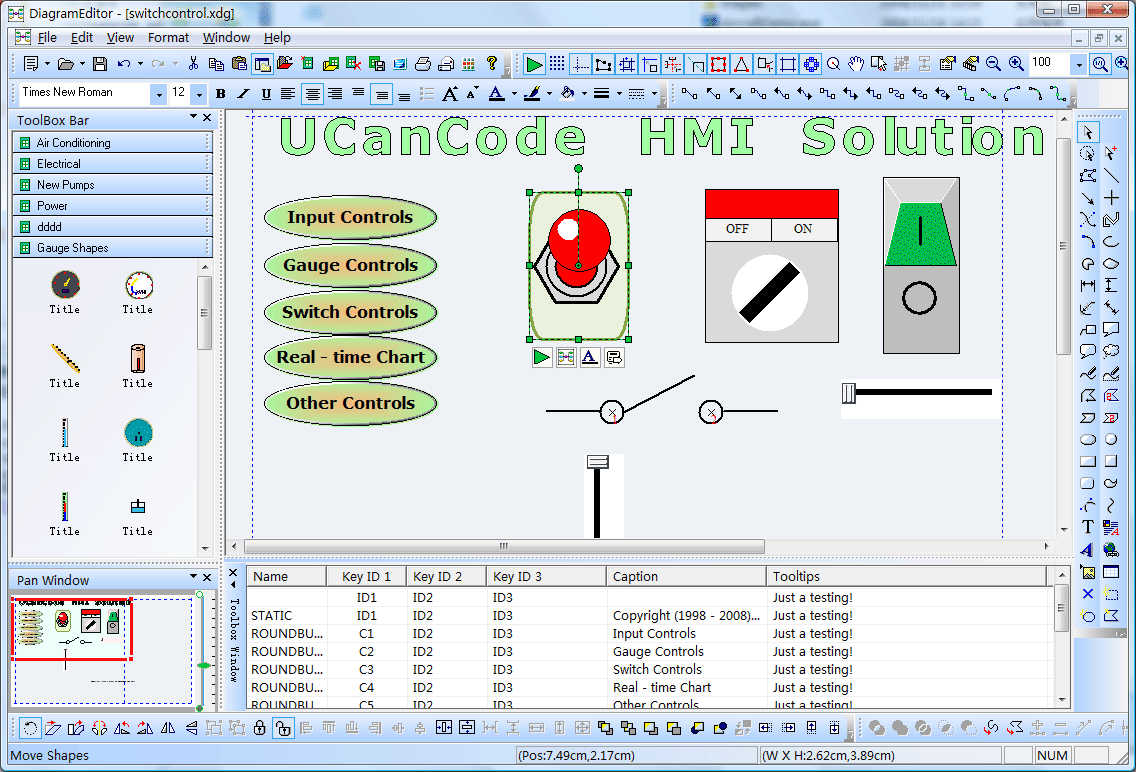Click the green Run play icon
1136x772 pixels.
(534, 64)
